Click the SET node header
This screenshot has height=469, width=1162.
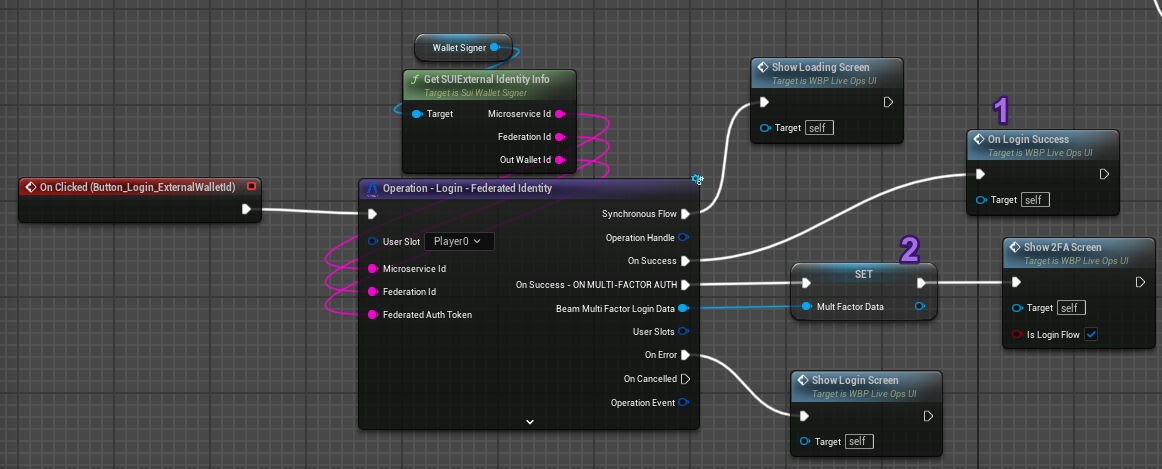click(x=864, y=273)
